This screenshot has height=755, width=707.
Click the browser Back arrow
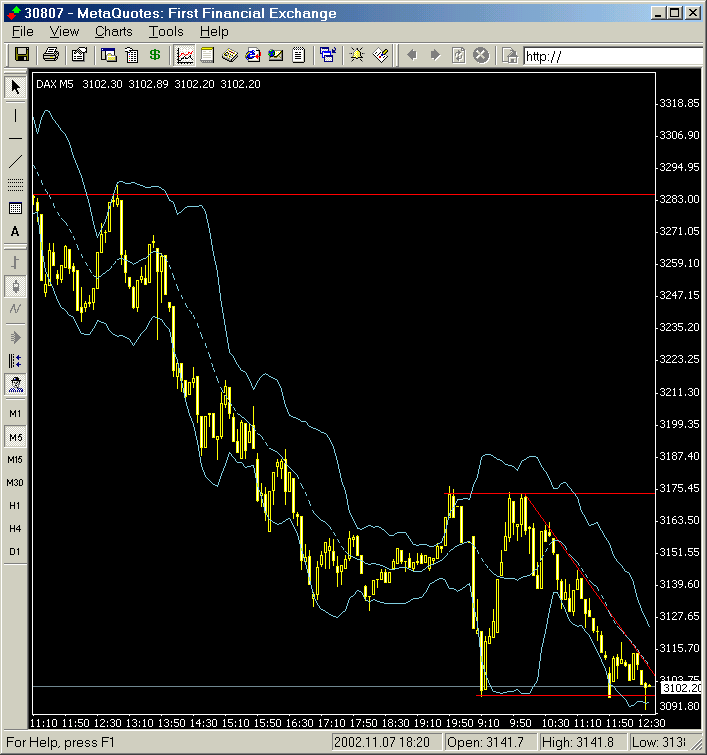[412, 55]
